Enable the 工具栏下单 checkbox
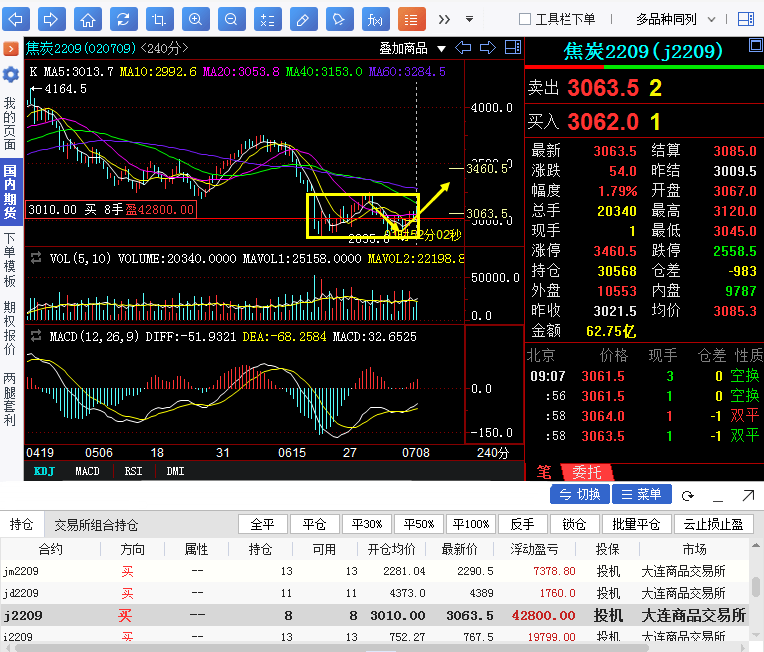764x652 pixels. click(525, 19)
